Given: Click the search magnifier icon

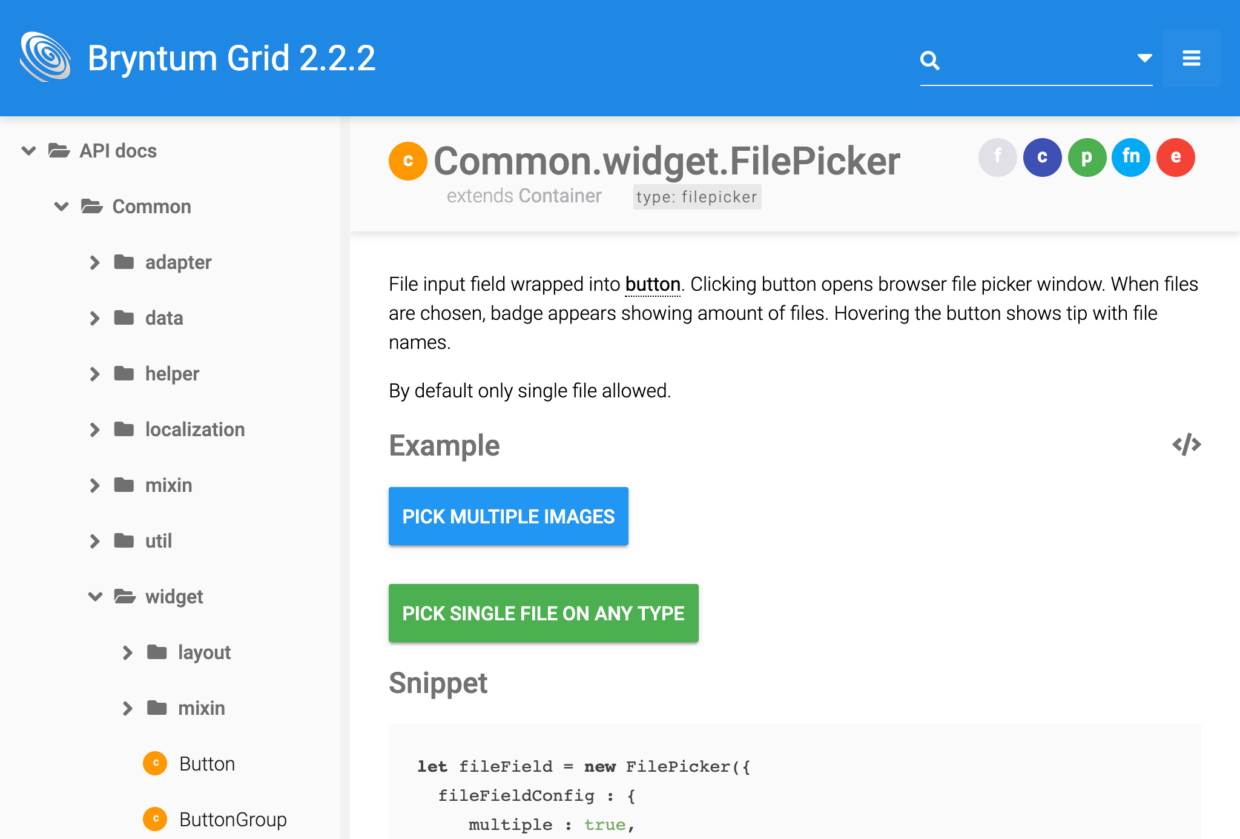Looking at the screenshot, I should pos(930,60).
